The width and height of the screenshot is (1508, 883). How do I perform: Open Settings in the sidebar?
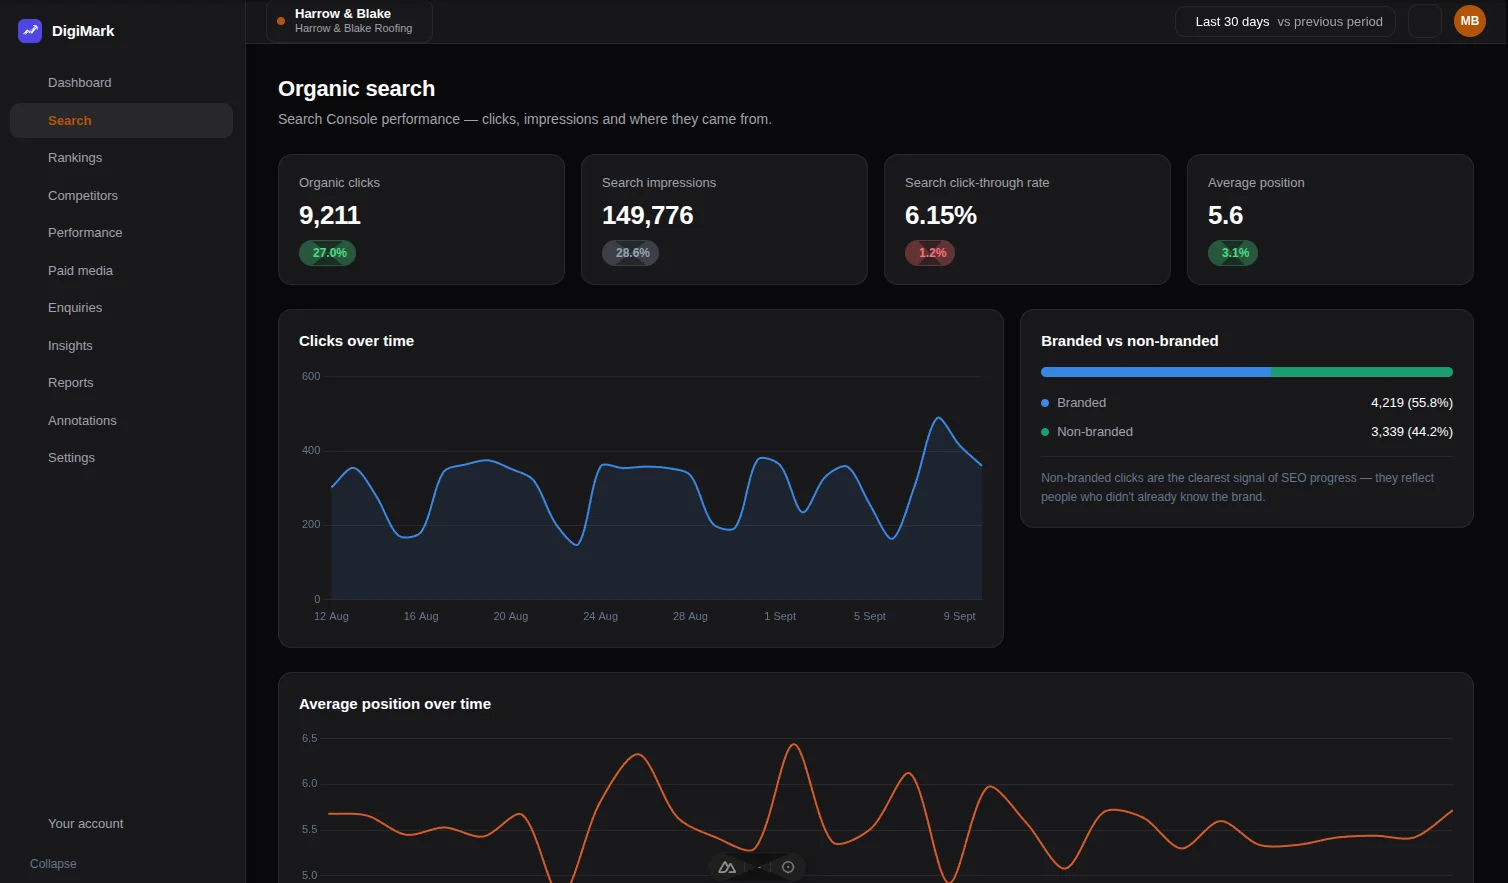click(x=121, y=458)
